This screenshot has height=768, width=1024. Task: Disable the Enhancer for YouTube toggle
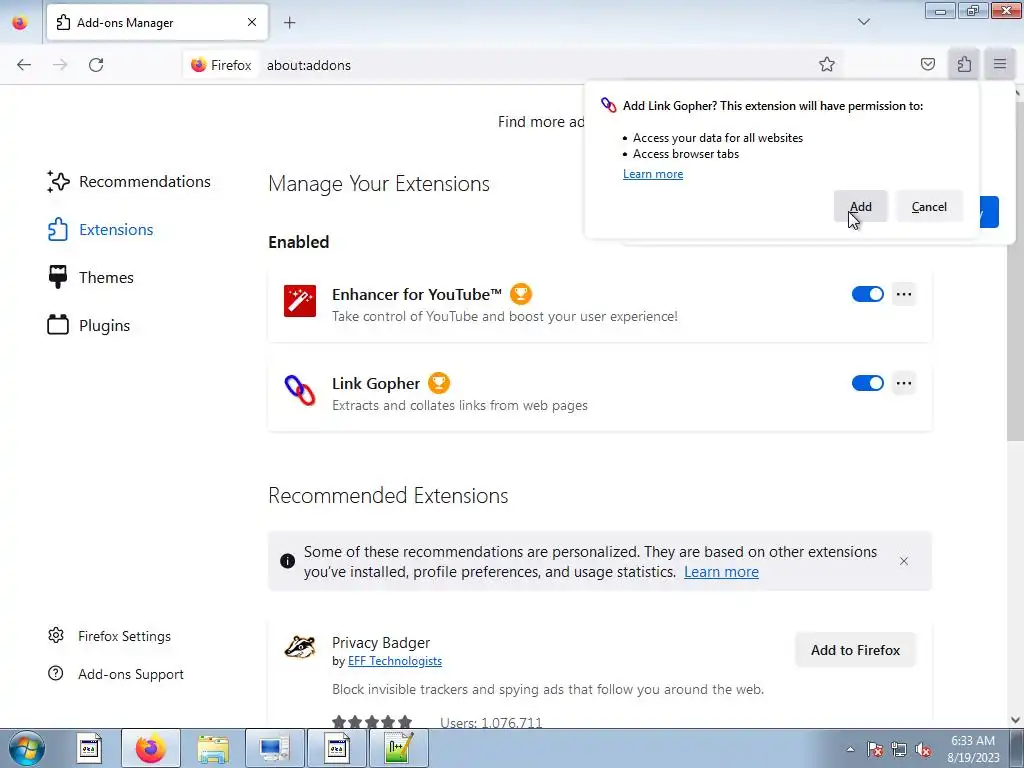[867, 294]
